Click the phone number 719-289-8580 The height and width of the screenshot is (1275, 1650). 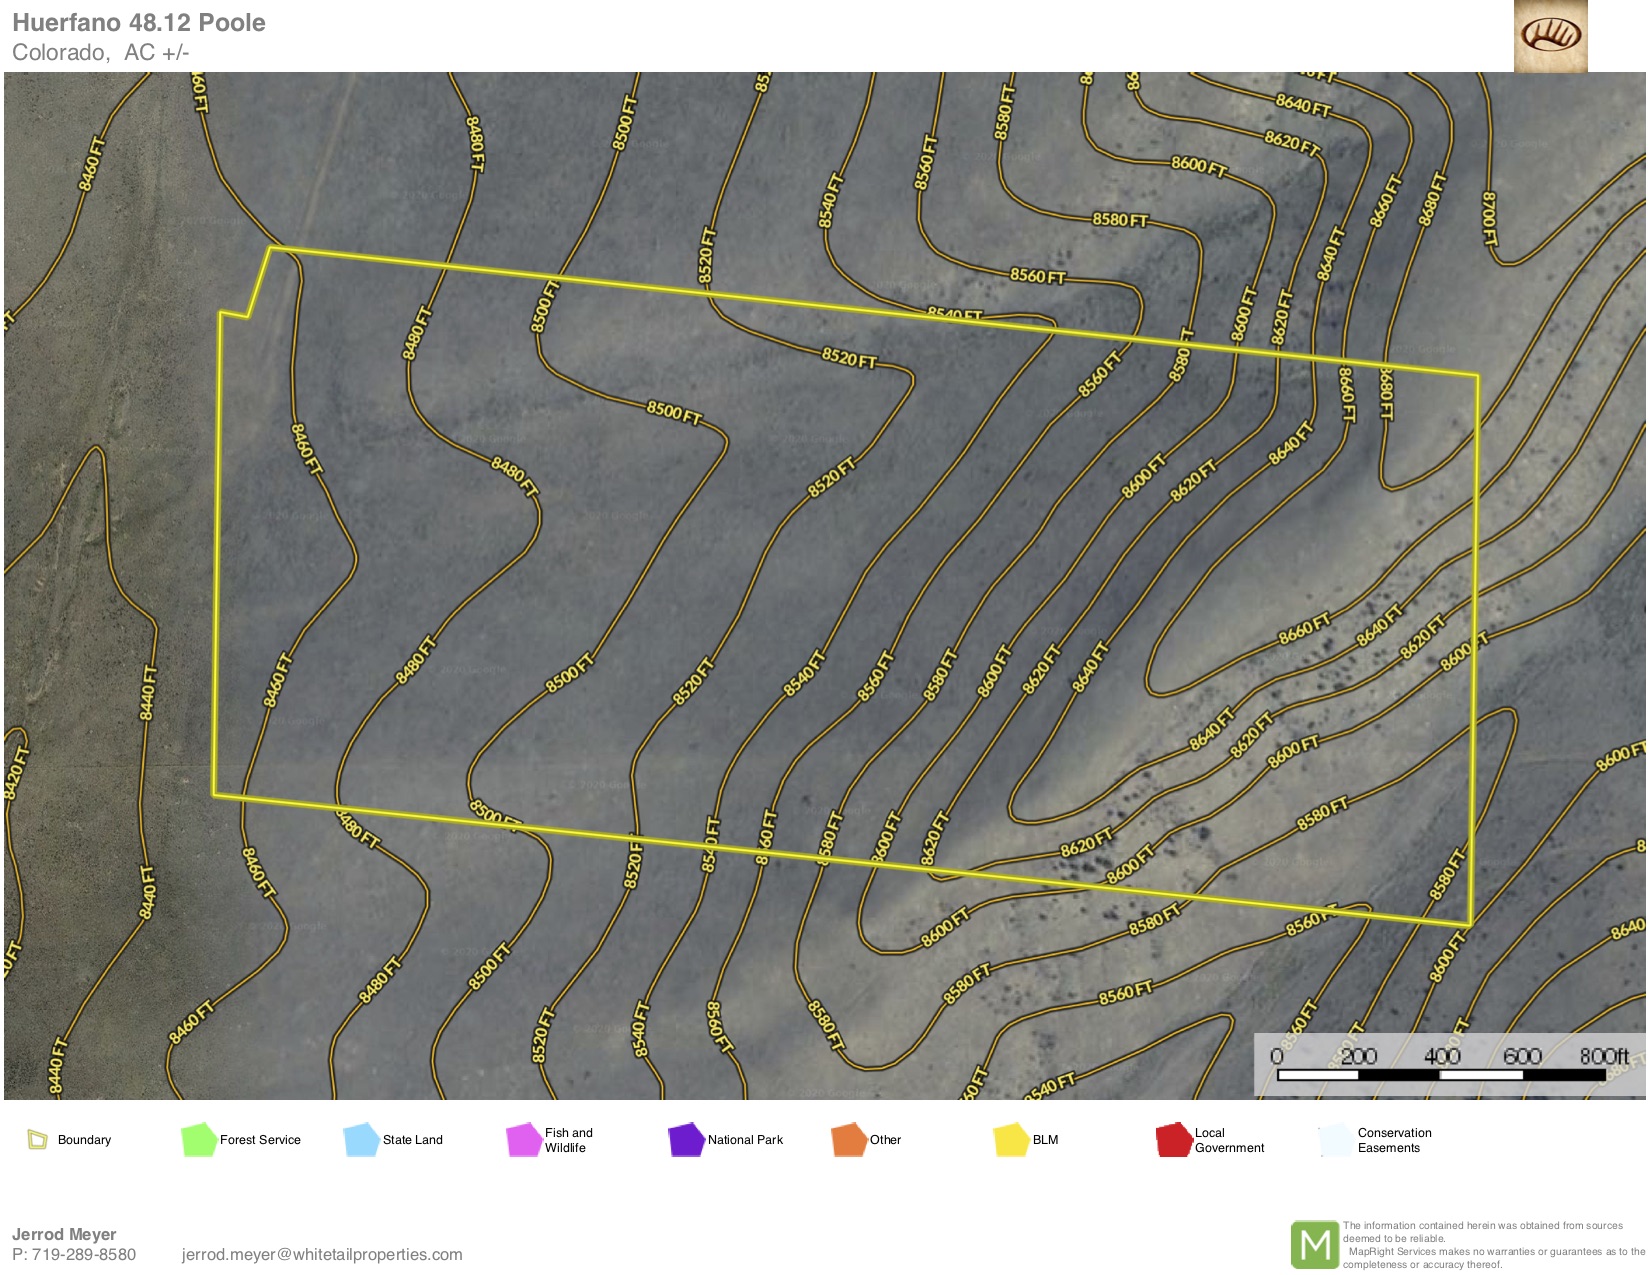84,1254
